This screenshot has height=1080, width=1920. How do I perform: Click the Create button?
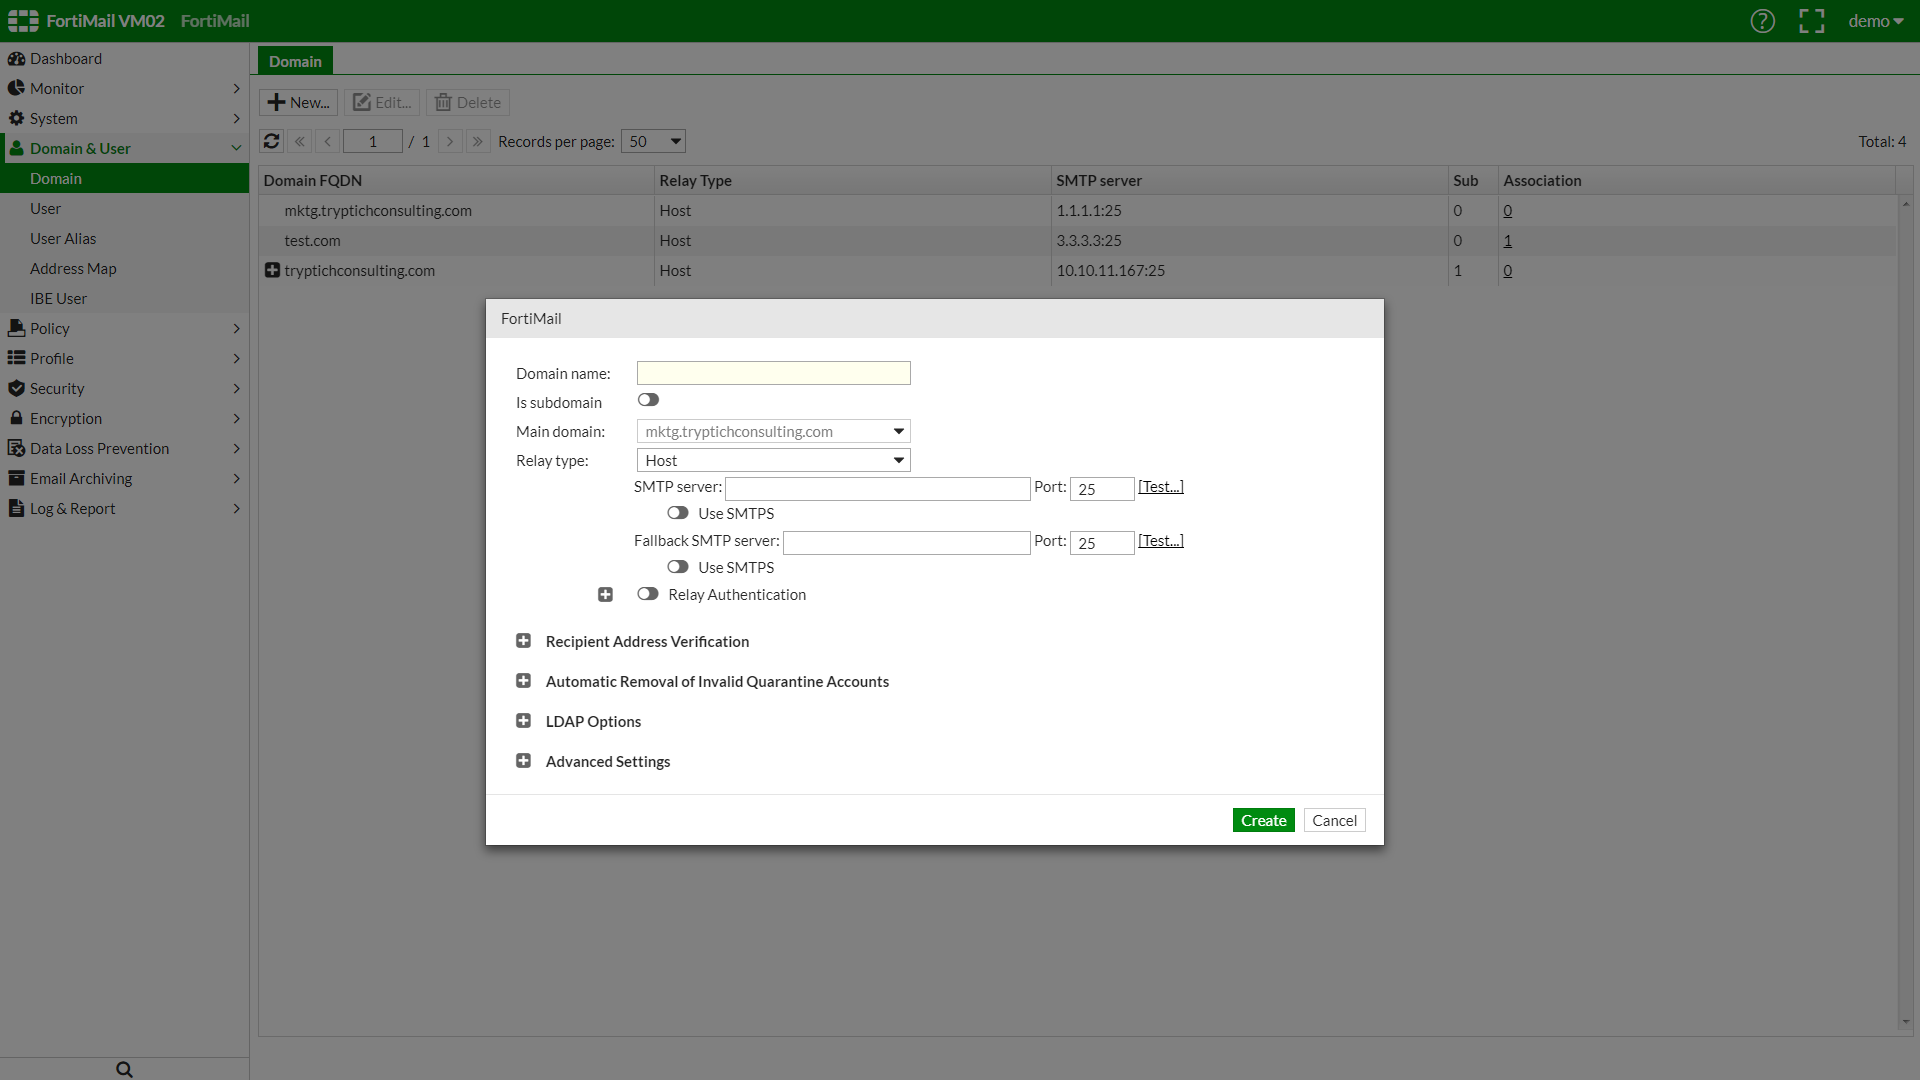(1263, 820)
